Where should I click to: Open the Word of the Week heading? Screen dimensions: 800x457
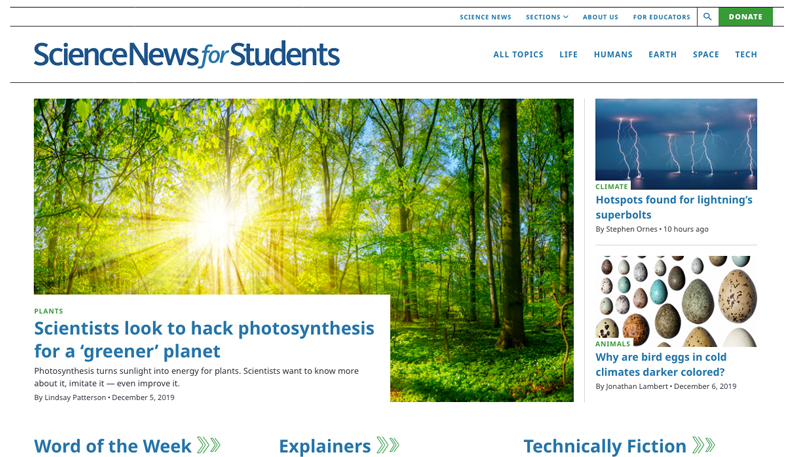113,446
